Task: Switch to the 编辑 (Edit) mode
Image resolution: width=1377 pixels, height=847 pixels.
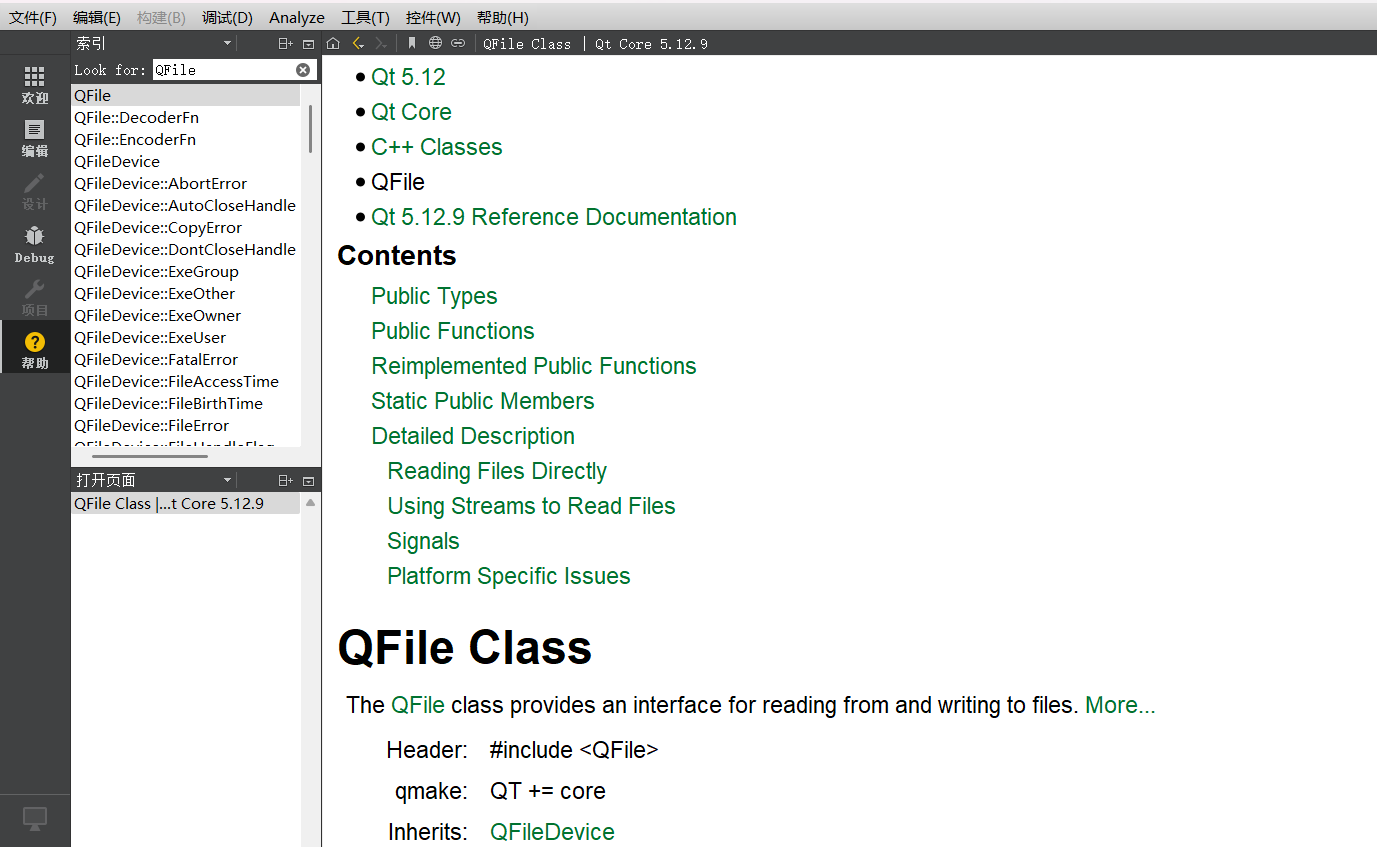Action: [35, 138]
